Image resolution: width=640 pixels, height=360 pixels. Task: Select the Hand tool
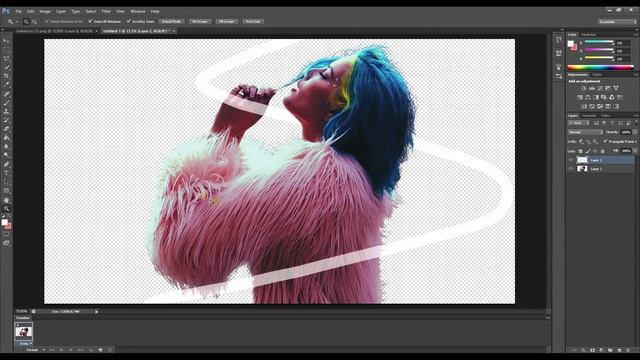coord(6,200)
